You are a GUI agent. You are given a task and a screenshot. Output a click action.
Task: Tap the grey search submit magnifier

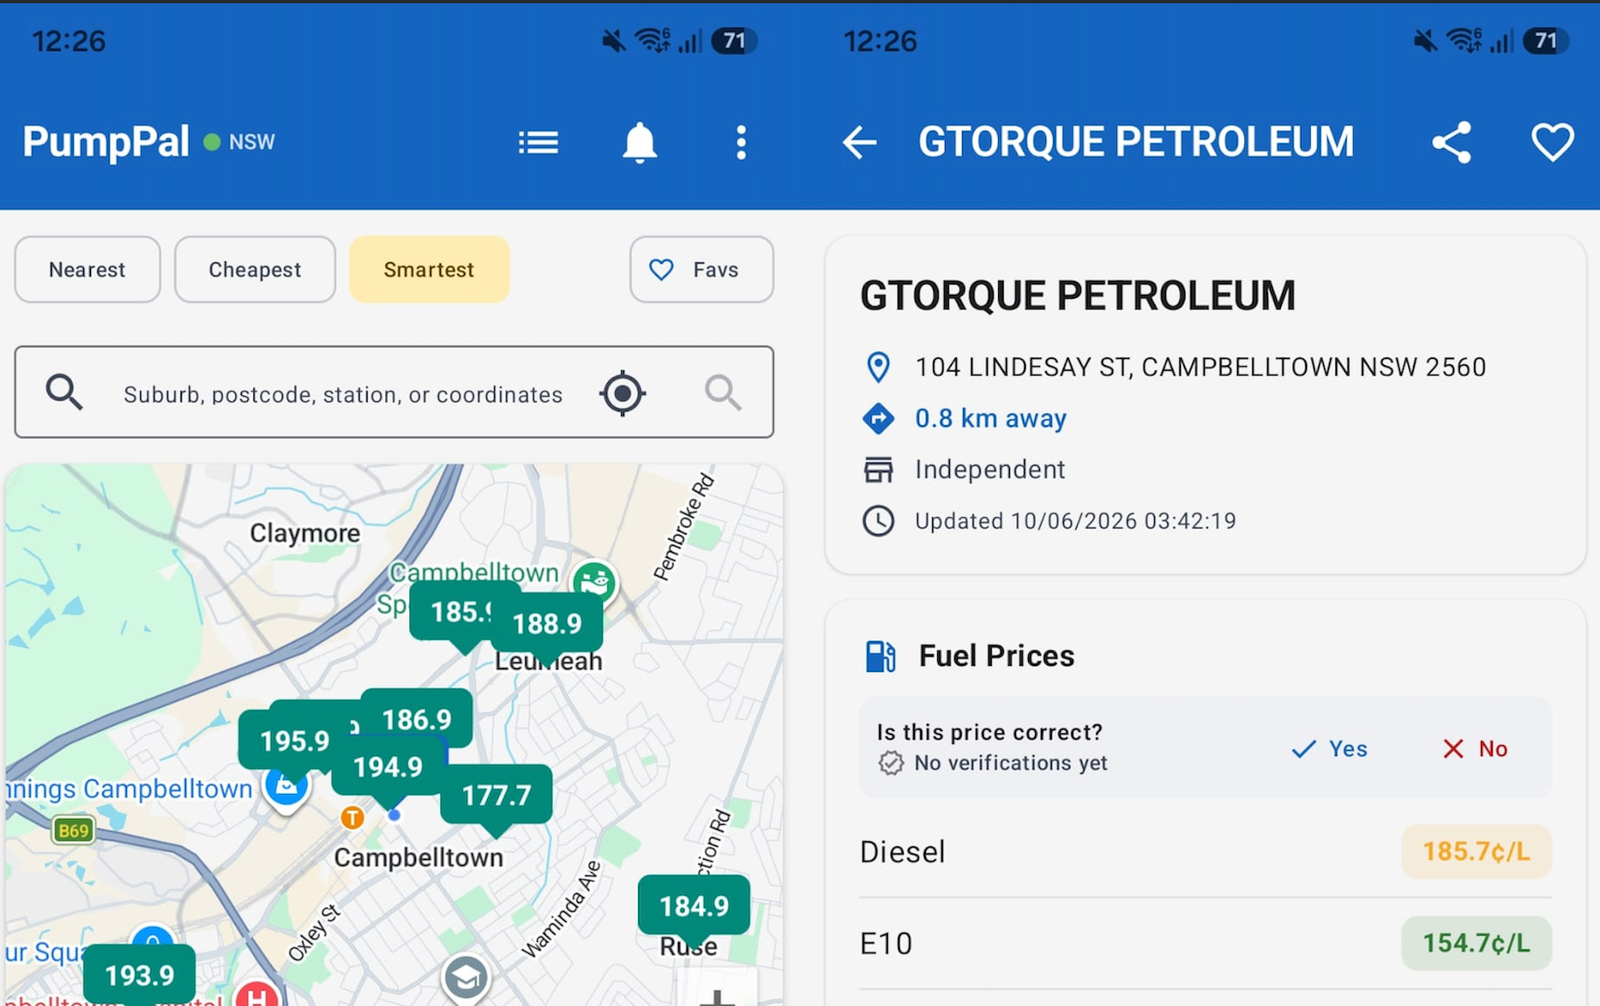723,393
